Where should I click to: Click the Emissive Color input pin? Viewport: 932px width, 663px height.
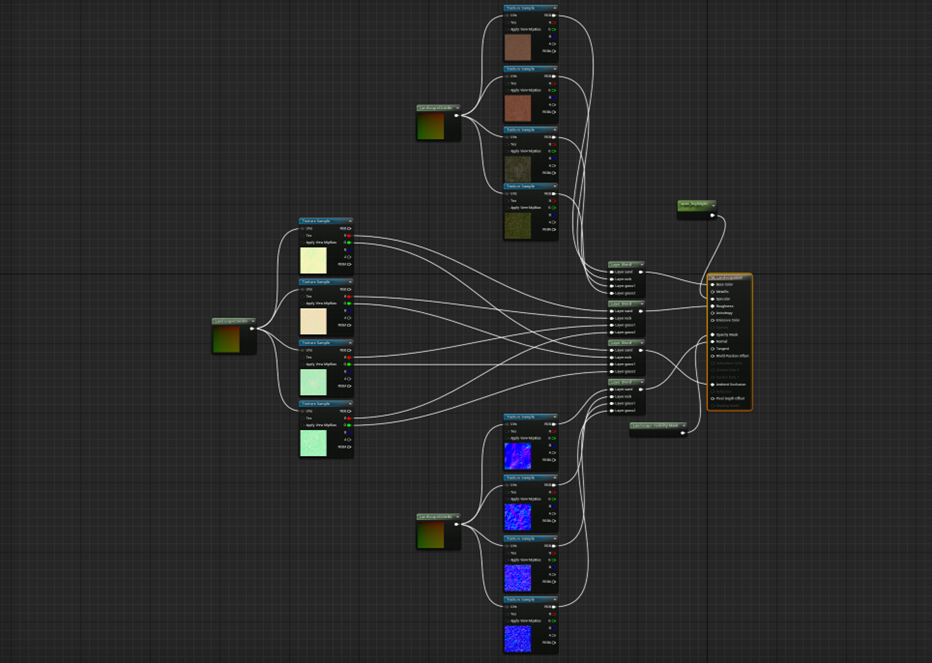click(712, 320)
